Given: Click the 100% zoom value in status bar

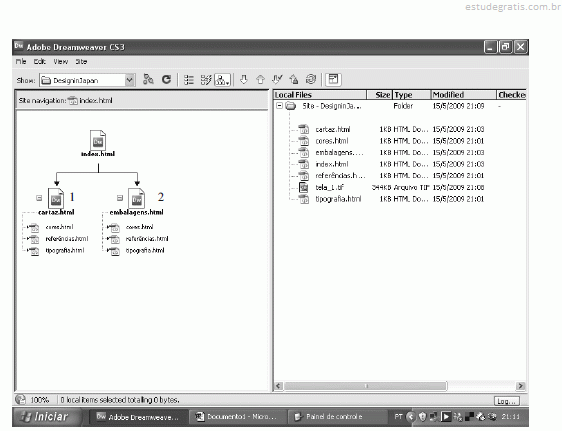Looking at the screenshot, I should [39, 400].
